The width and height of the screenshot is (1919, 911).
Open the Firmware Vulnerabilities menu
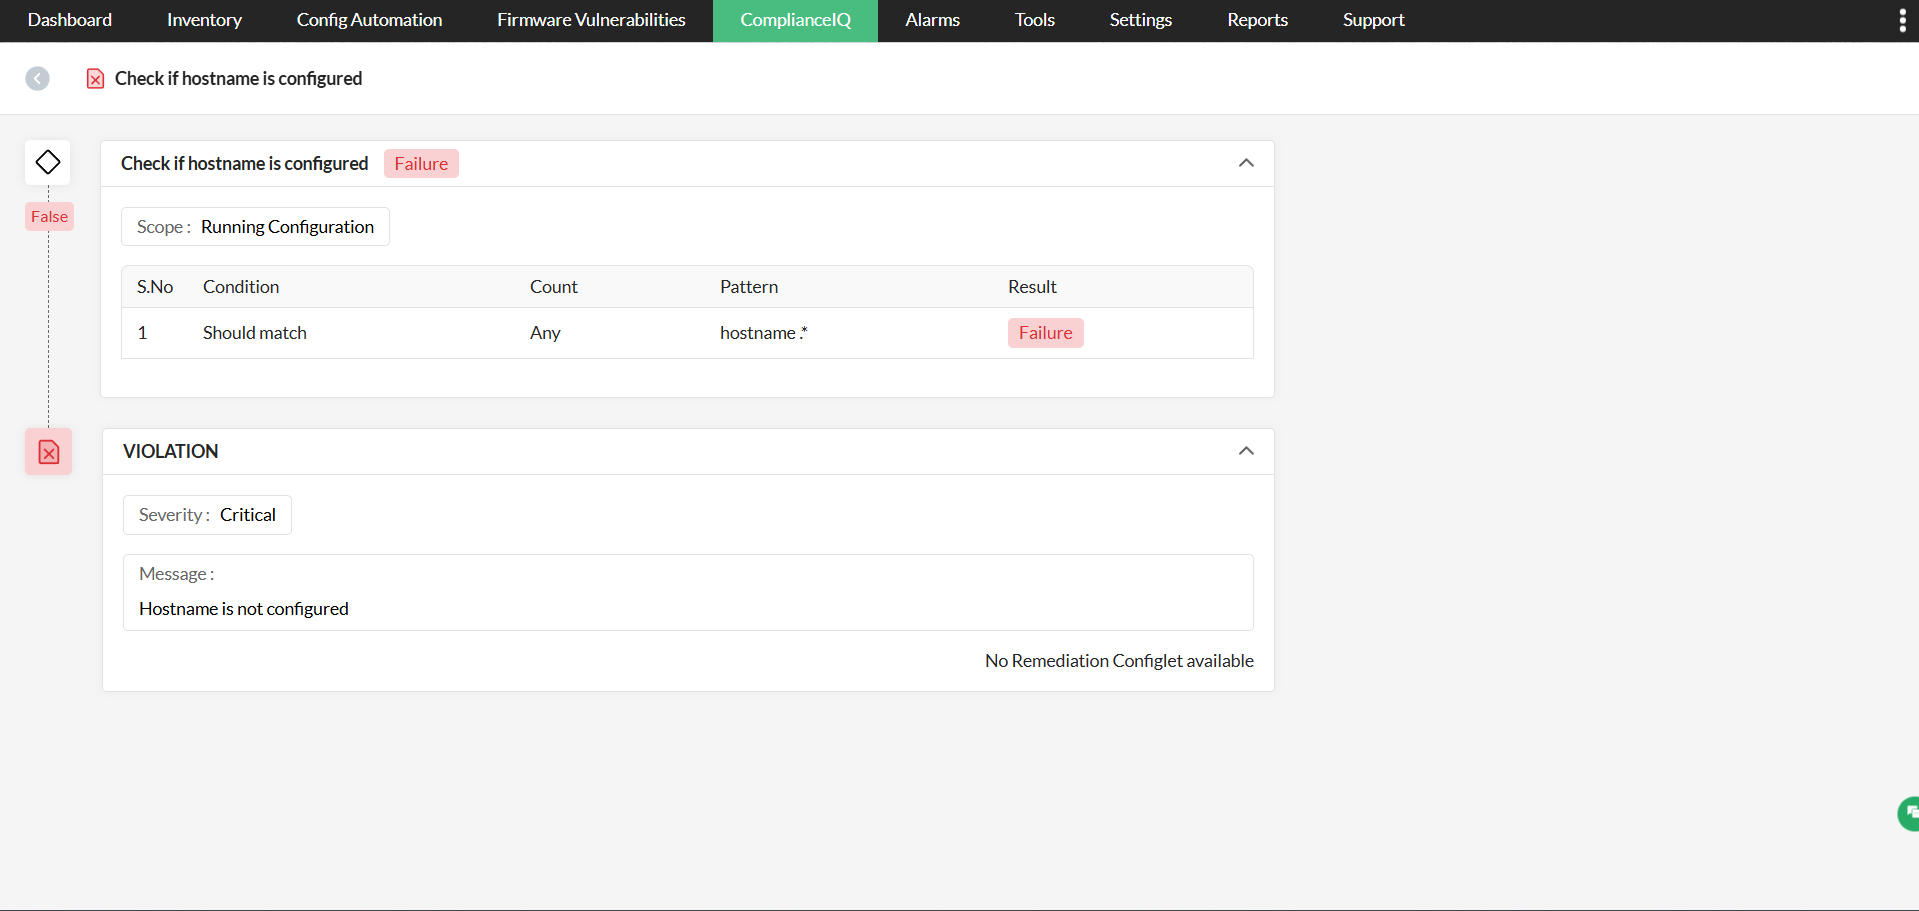click(590, 20)
